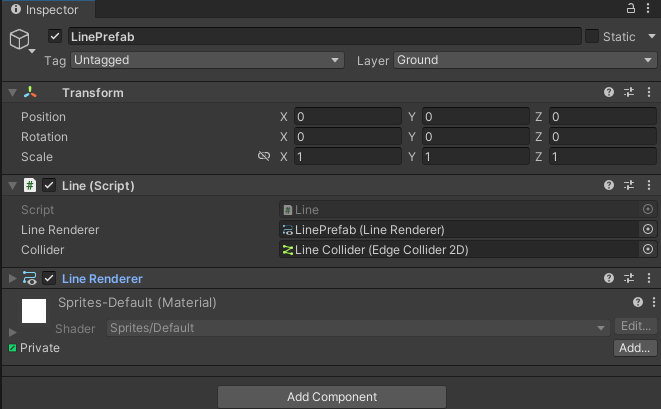Click the Add Component button

click(332, 397)
